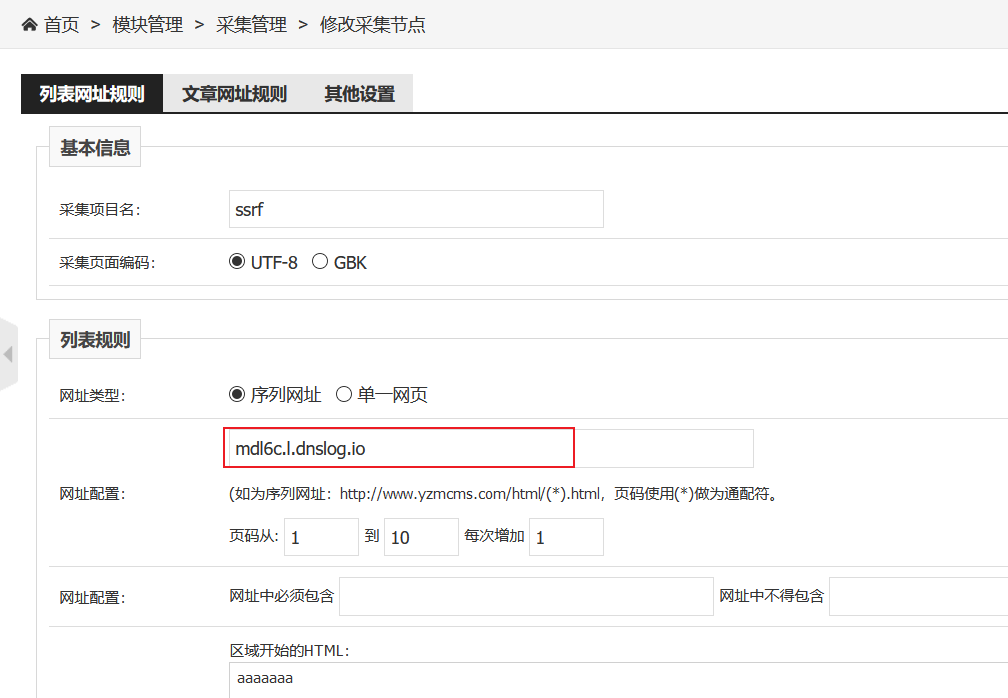Viewport: 1008px width, 698px height.
Task: Click the 到 end page input showing 10
Action: (421, 537)
